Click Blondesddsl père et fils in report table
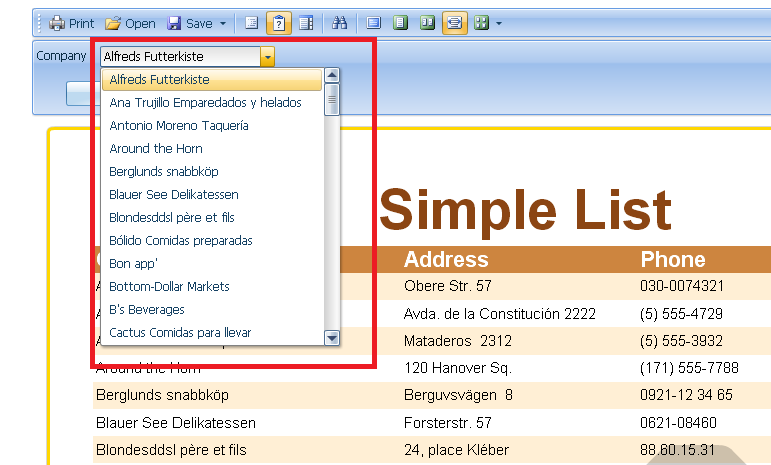 tap(171, 450)
